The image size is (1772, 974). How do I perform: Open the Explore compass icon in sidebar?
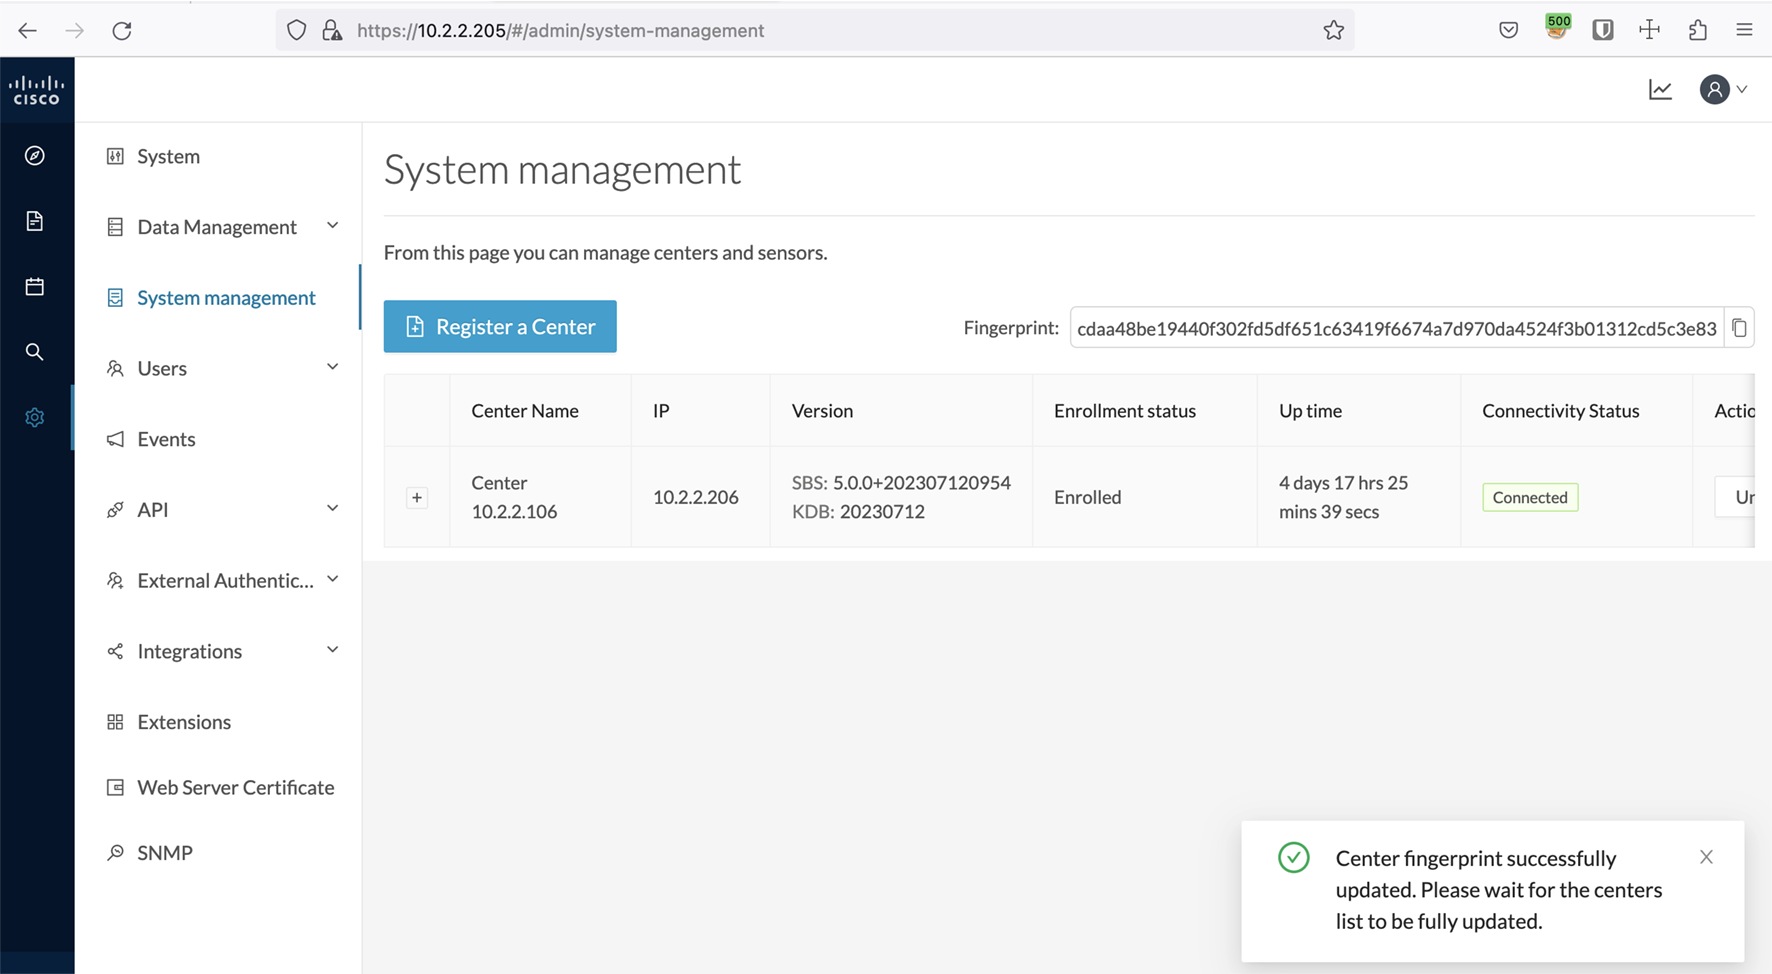35,155
